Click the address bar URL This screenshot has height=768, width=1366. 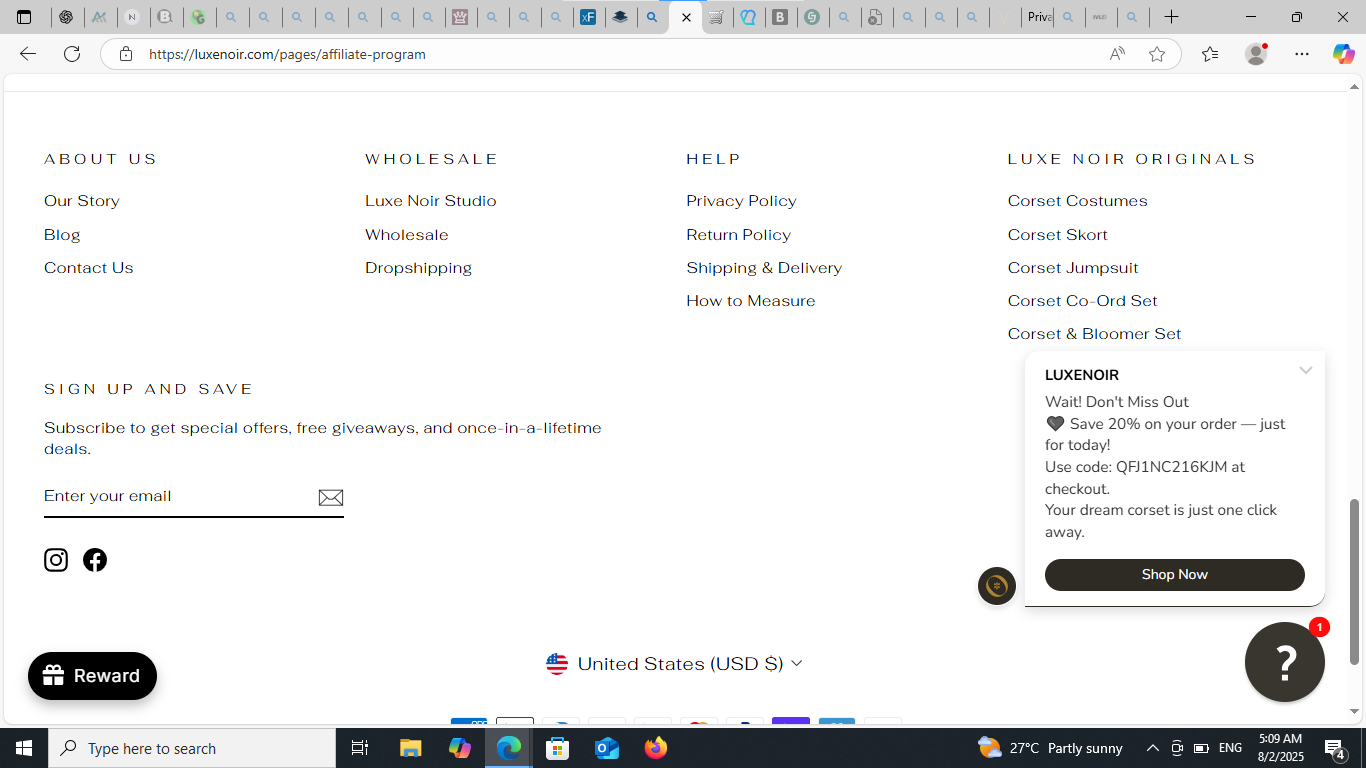pos(288,54)
